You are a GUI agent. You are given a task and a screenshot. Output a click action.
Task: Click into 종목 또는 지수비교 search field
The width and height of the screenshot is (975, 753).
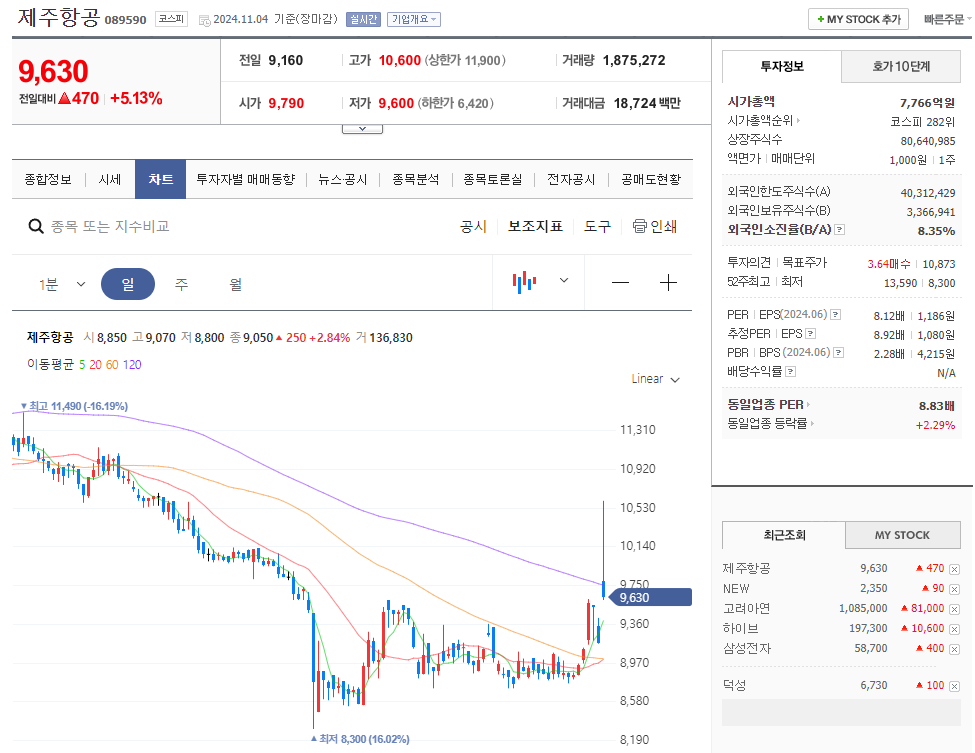110,226
